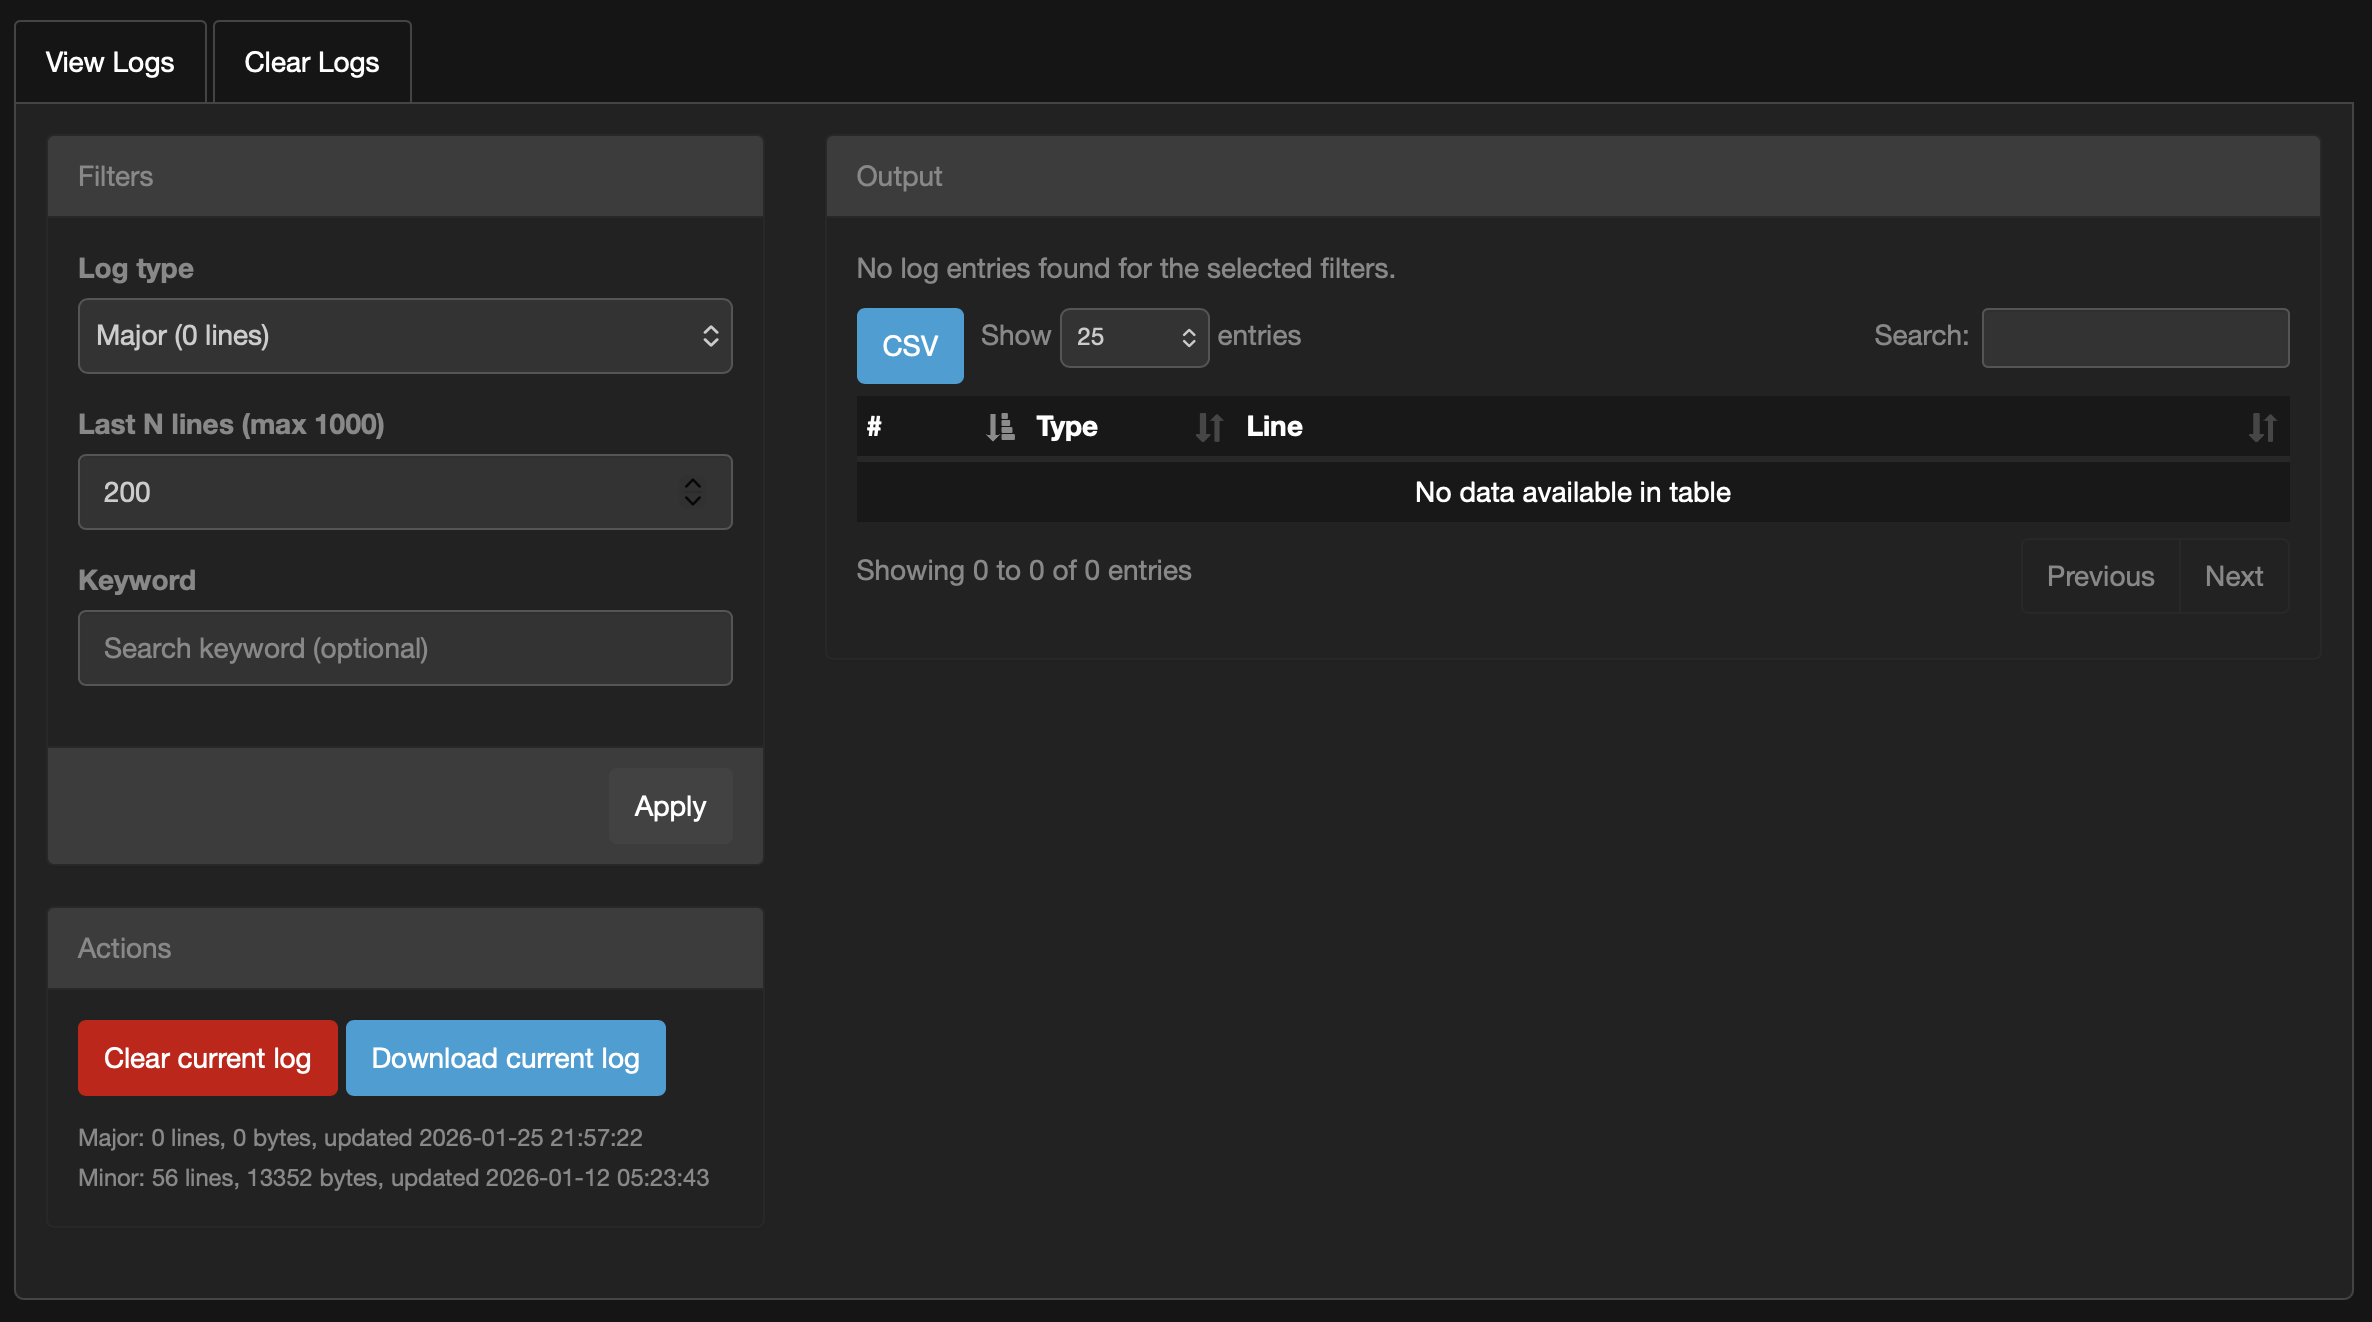
Task: Click the # column header
Action: [875, 427]
